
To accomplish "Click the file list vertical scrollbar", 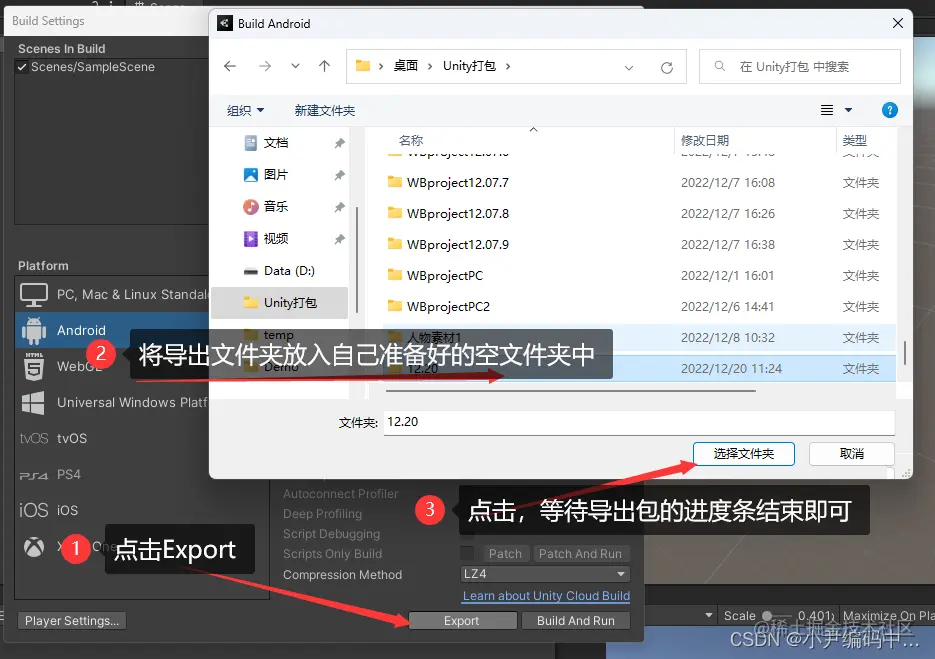I will [x=905, y=352].
